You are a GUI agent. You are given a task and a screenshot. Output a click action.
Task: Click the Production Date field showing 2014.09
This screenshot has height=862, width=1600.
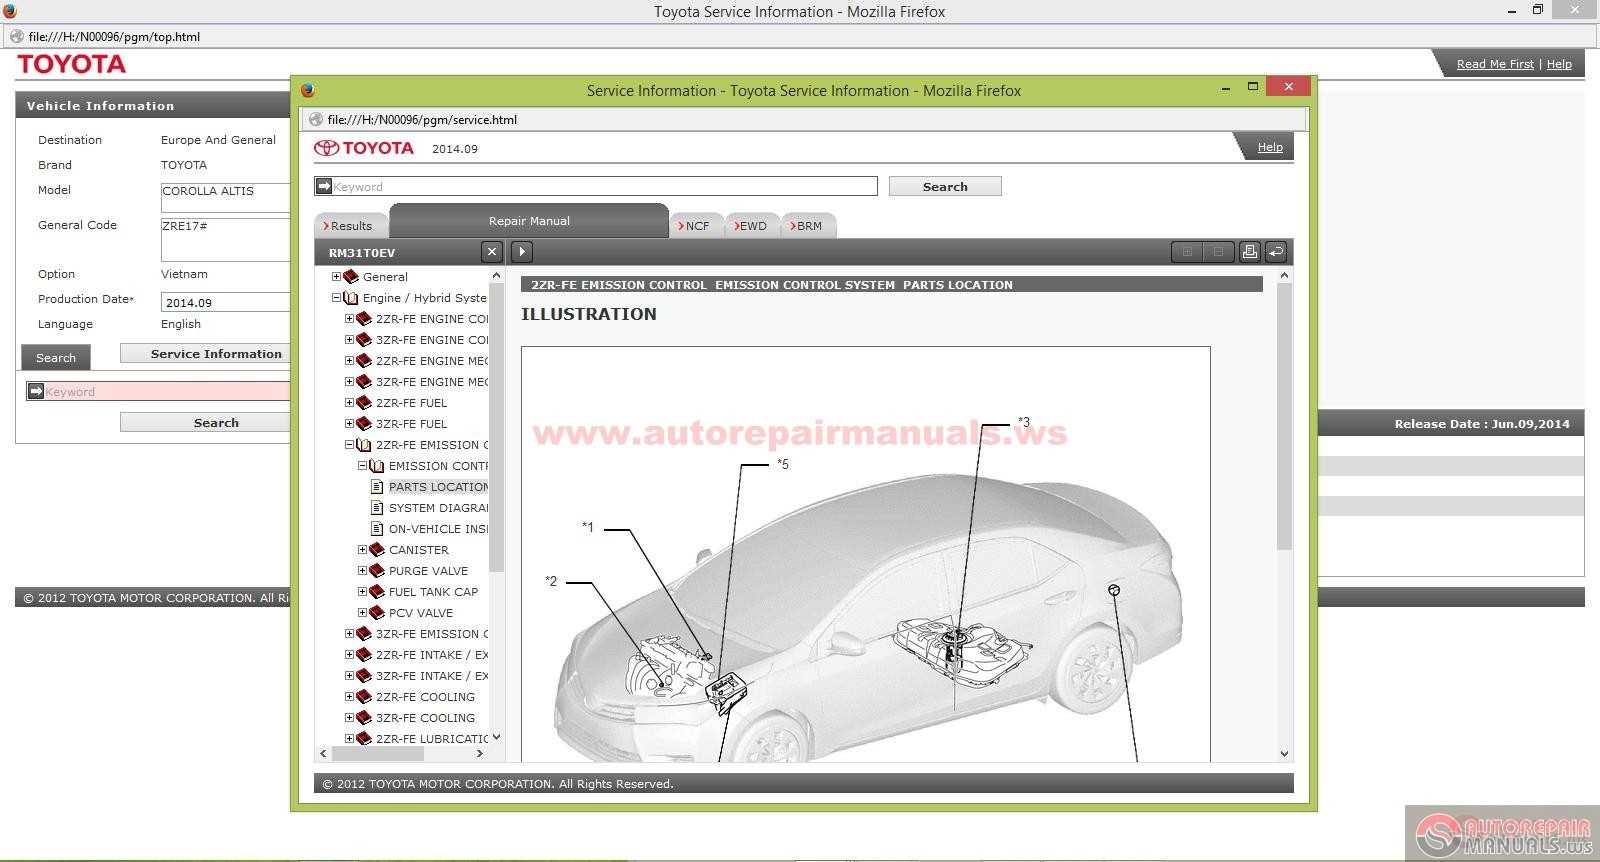point(225,302)
